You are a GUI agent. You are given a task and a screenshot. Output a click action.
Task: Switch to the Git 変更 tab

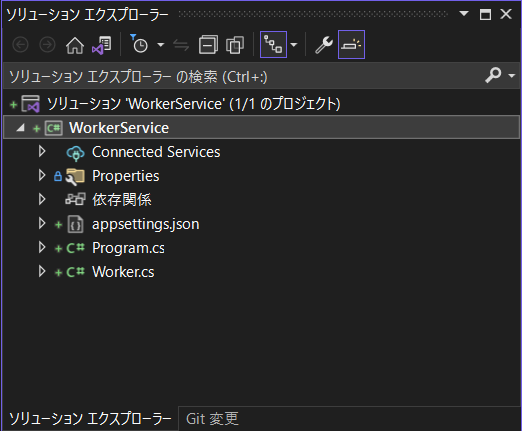pos(212,419)
